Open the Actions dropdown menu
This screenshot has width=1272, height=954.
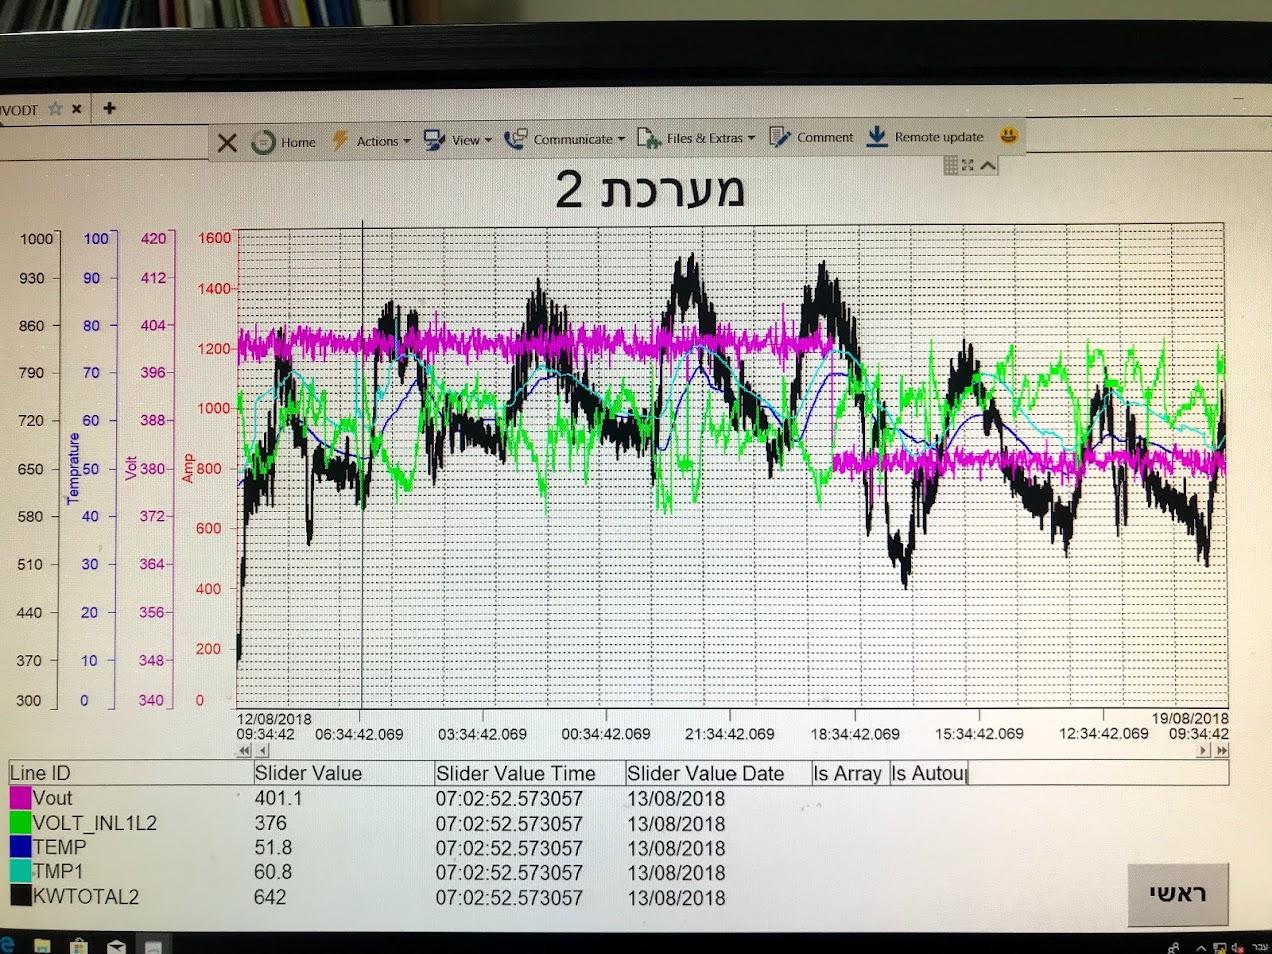371,141
